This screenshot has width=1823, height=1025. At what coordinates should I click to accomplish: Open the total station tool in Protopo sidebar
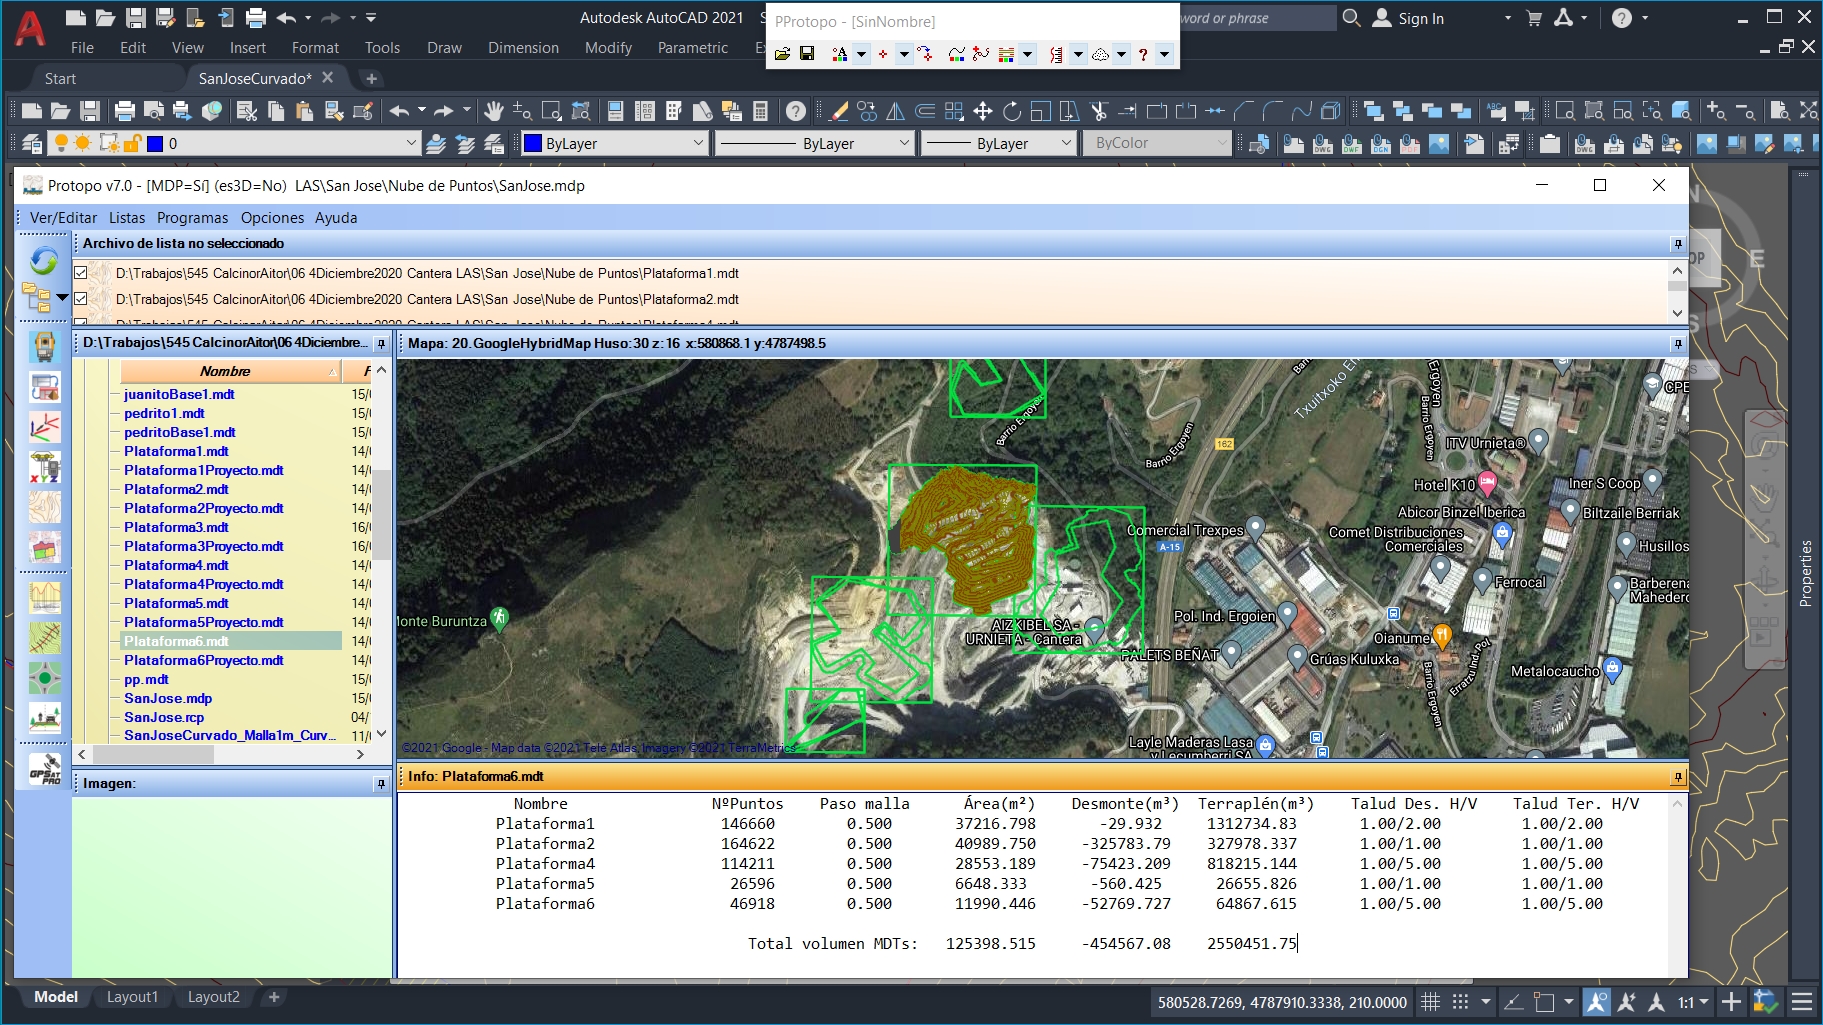(x=44, y=347)
